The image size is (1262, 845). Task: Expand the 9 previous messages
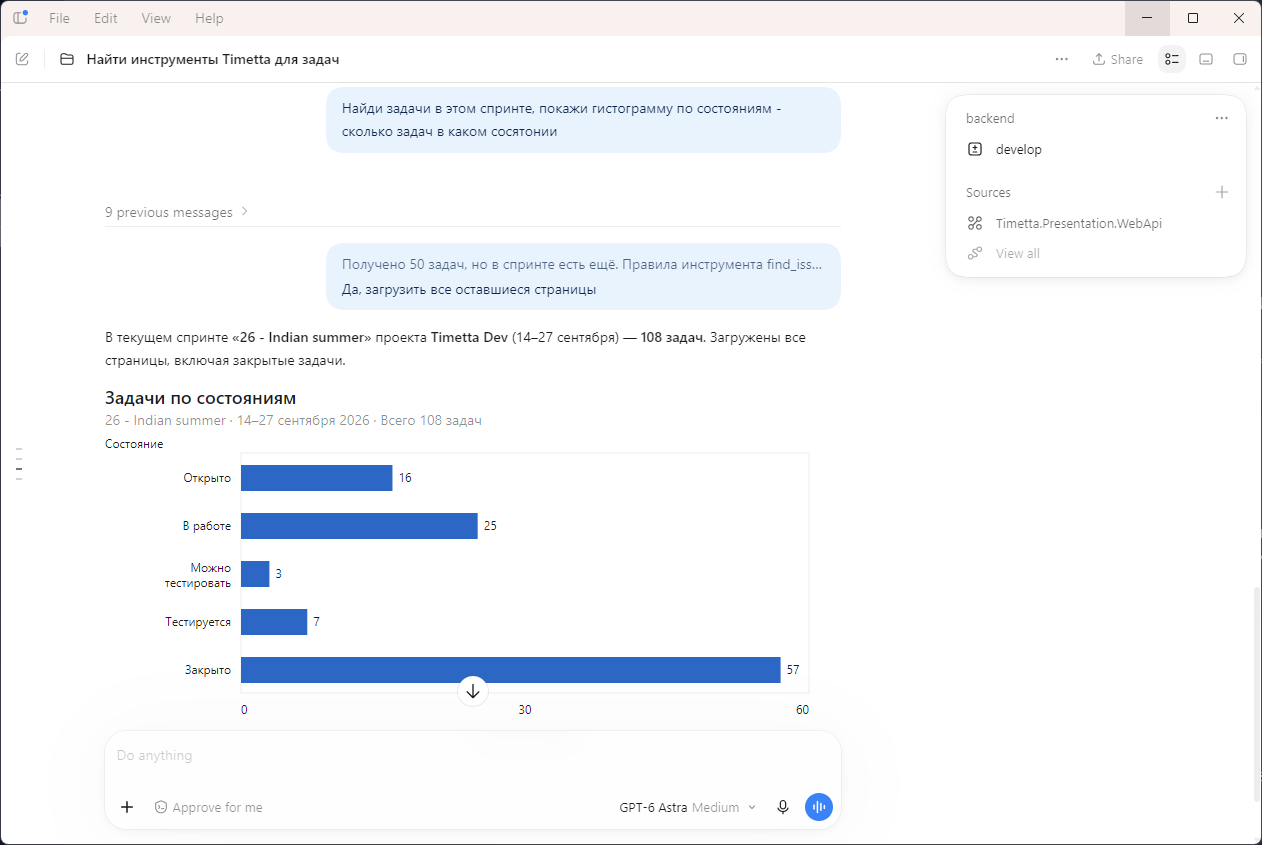177,212
